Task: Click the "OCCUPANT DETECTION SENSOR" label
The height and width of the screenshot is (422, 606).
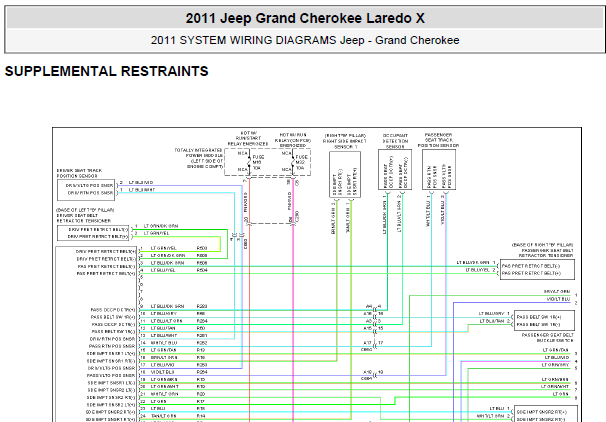Action: click(x=395, y=141)
